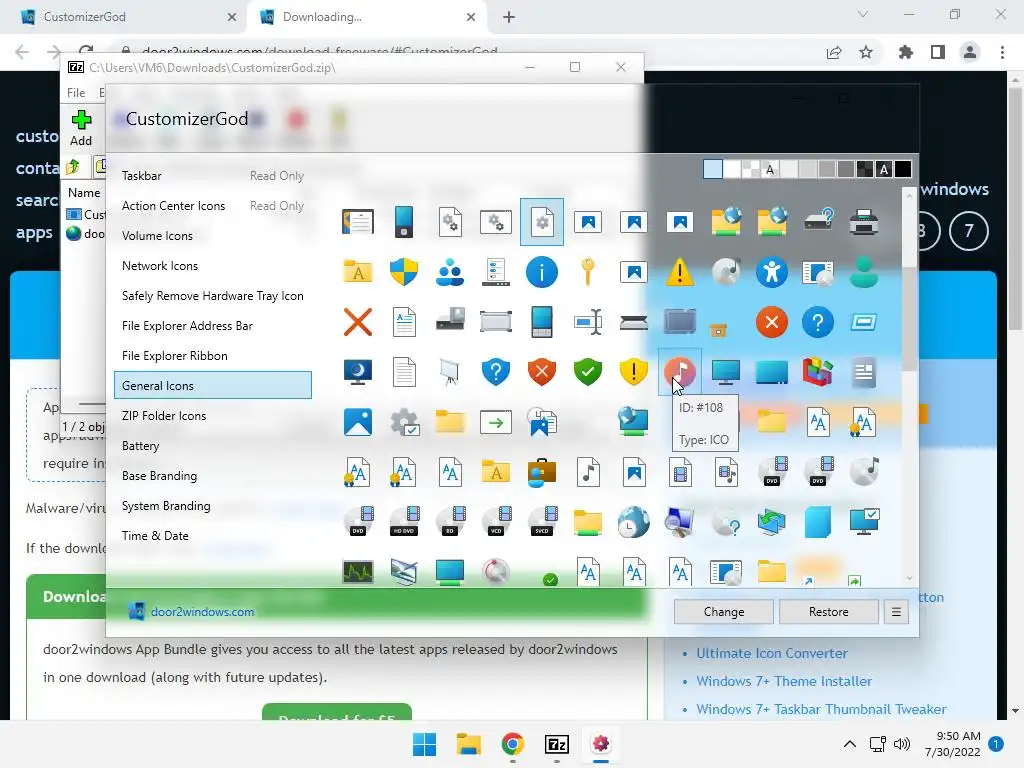Choose the landscape picture icon

(358, 422)
